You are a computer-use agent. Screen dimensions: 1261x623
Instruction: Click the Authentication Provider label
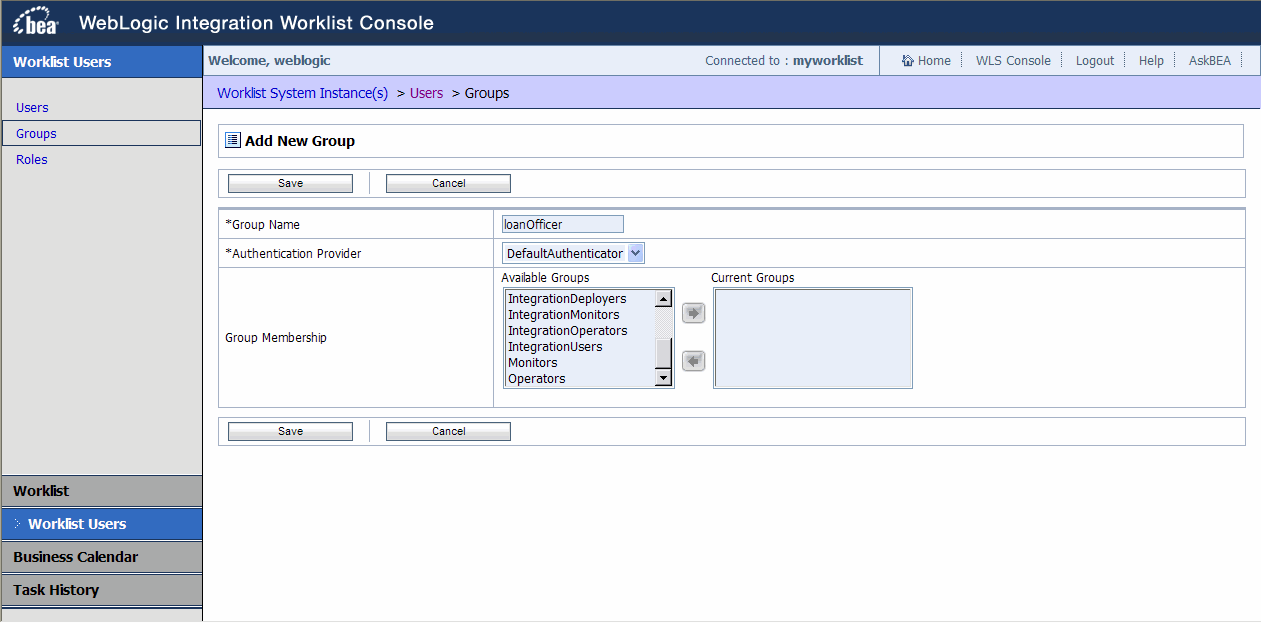pos(293,254)
